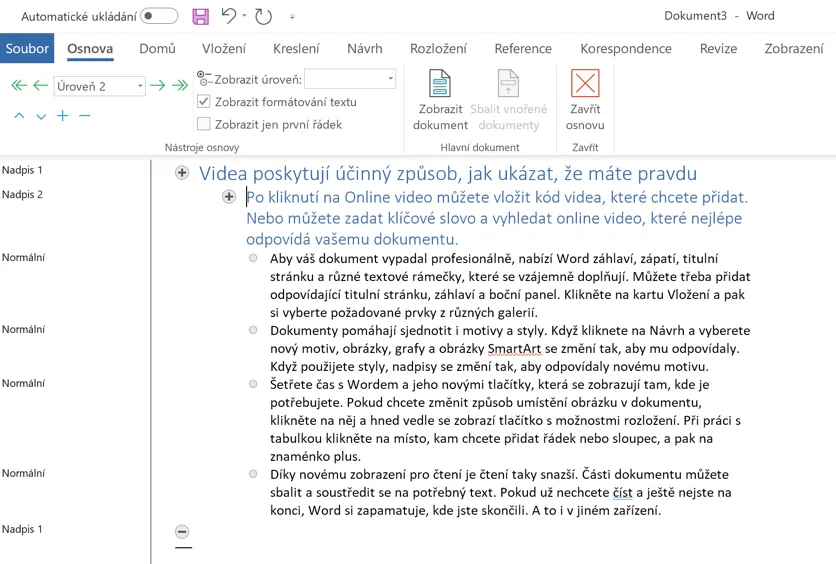Click the first Nadpis 1 style label
Screen dimensions: 836x564
pyautogui.click(x=22, y=170)
